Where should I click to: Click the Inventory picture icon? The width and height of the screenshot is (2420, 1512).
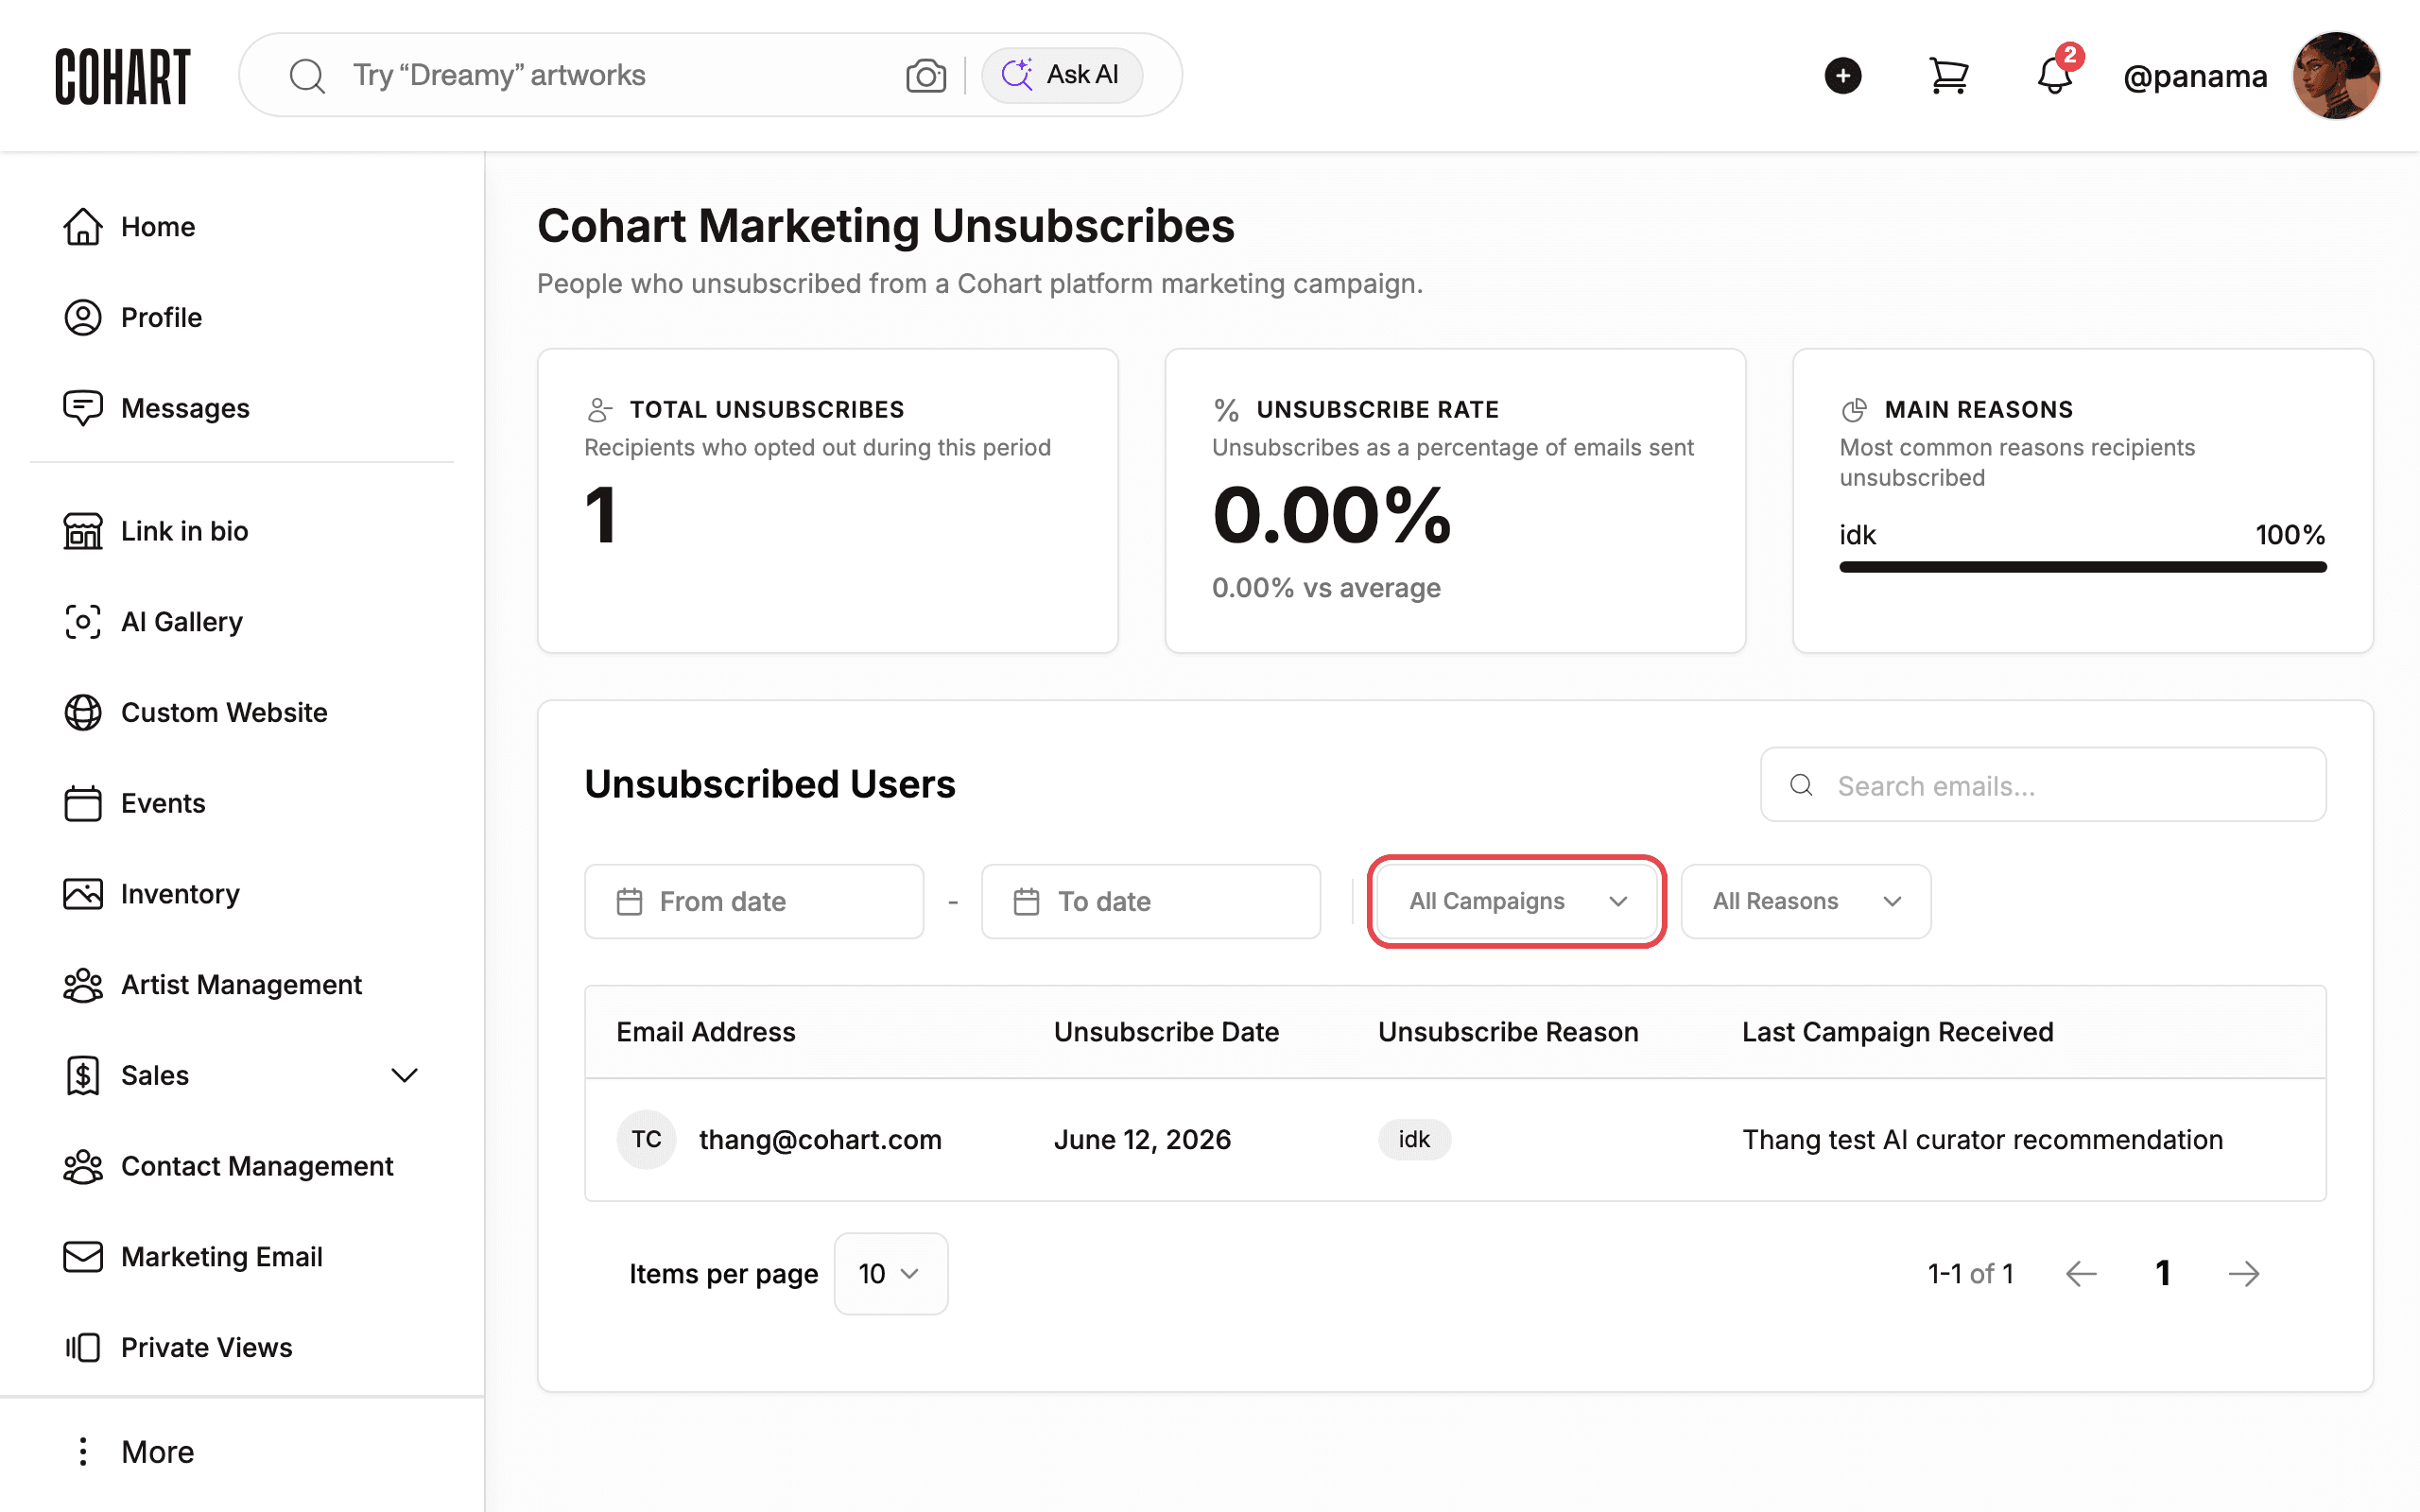pos(83,894)
